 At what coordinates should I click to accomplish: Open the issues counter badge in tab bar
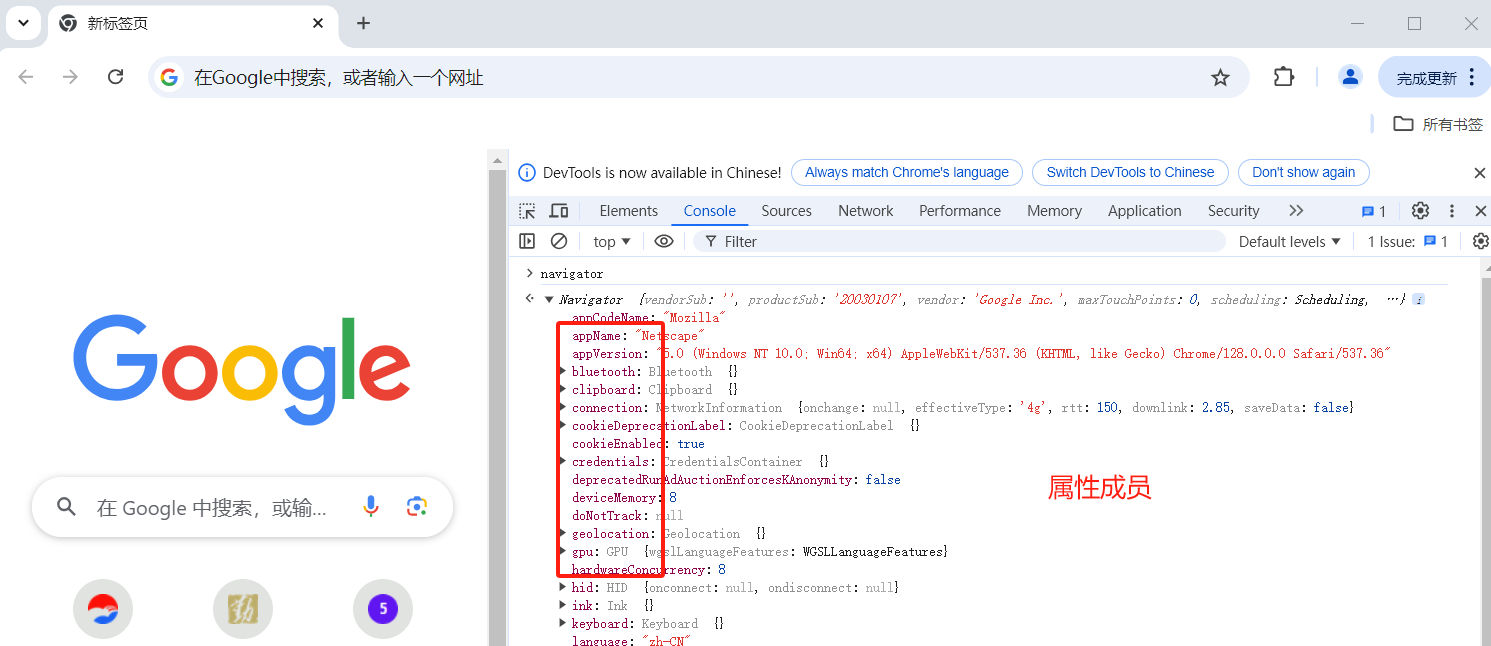tap(1374, 212)
